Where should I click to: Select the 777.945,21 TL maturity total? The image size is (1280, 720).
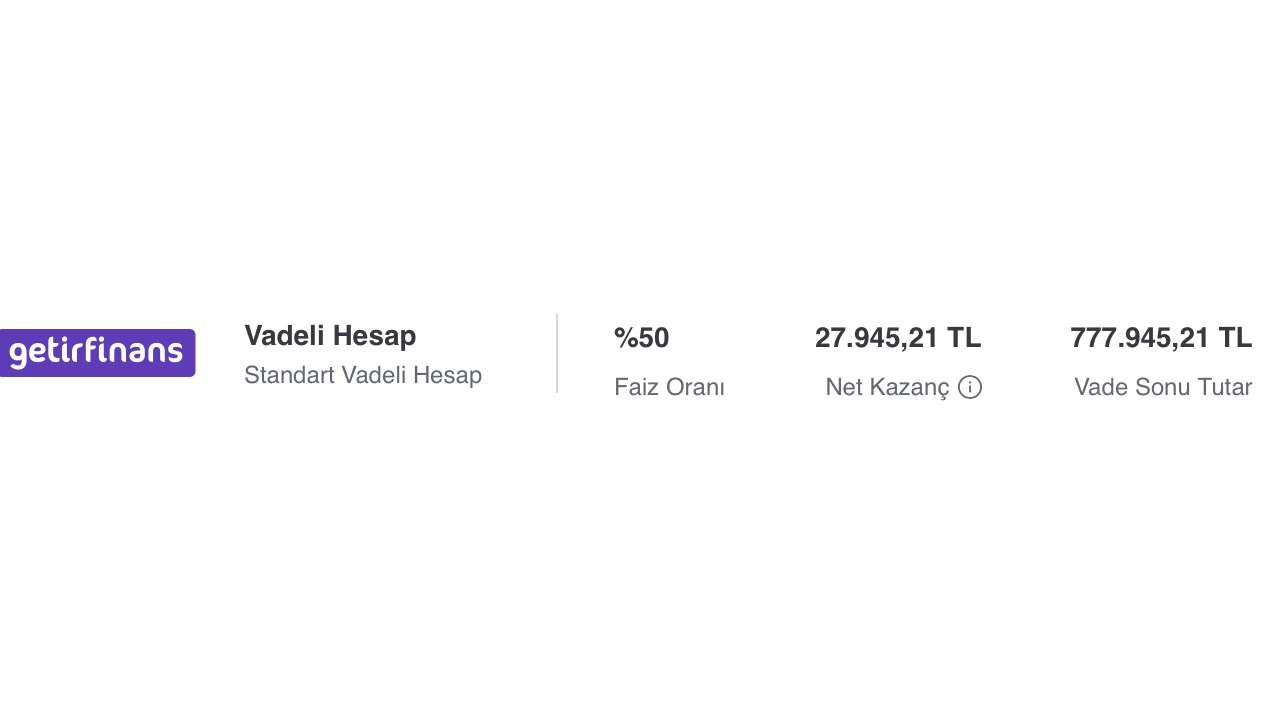[1161, 338]
